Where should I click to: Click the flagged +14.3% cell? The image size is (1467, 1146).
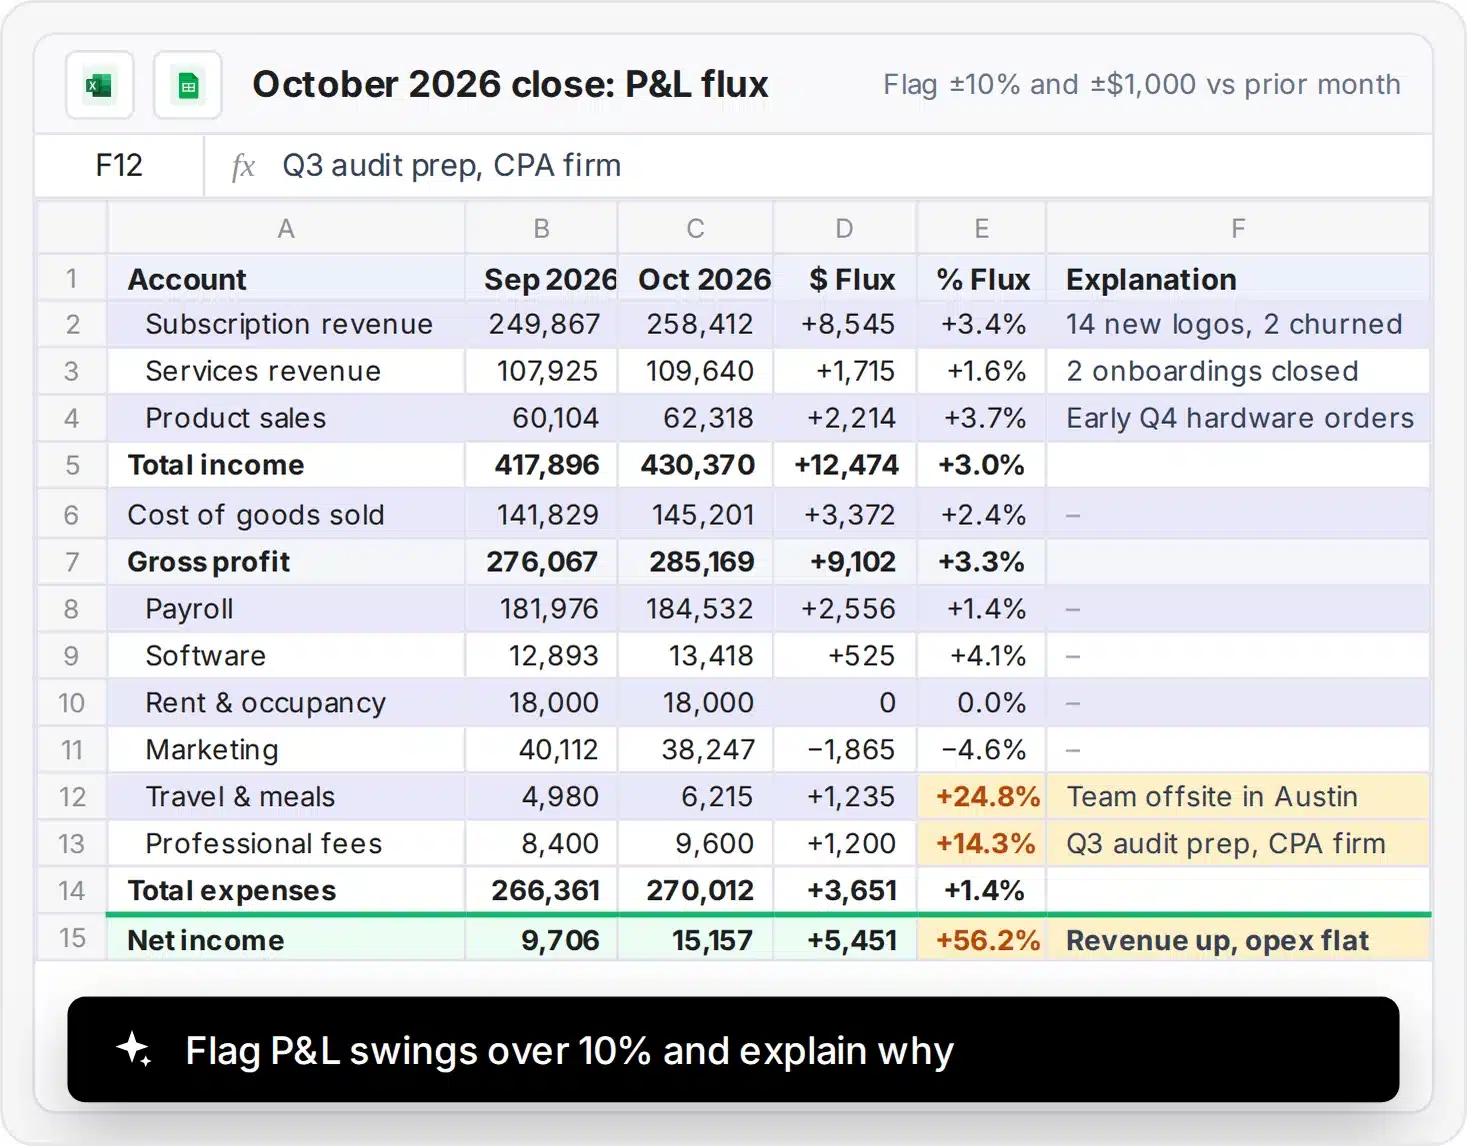click(982, 844)
